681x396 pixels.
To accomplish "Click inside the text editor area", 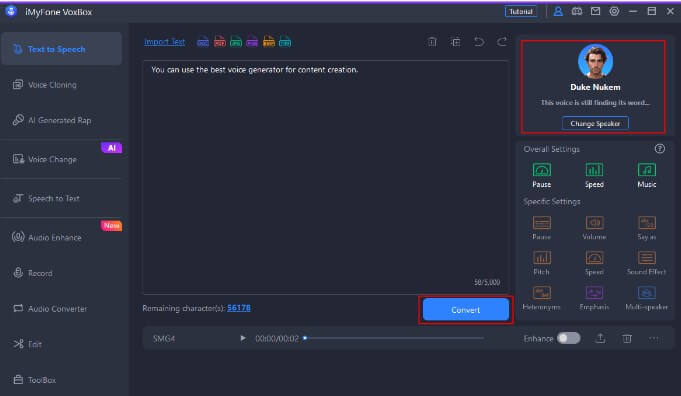I will pyautogui.click(x=325, y=177).
